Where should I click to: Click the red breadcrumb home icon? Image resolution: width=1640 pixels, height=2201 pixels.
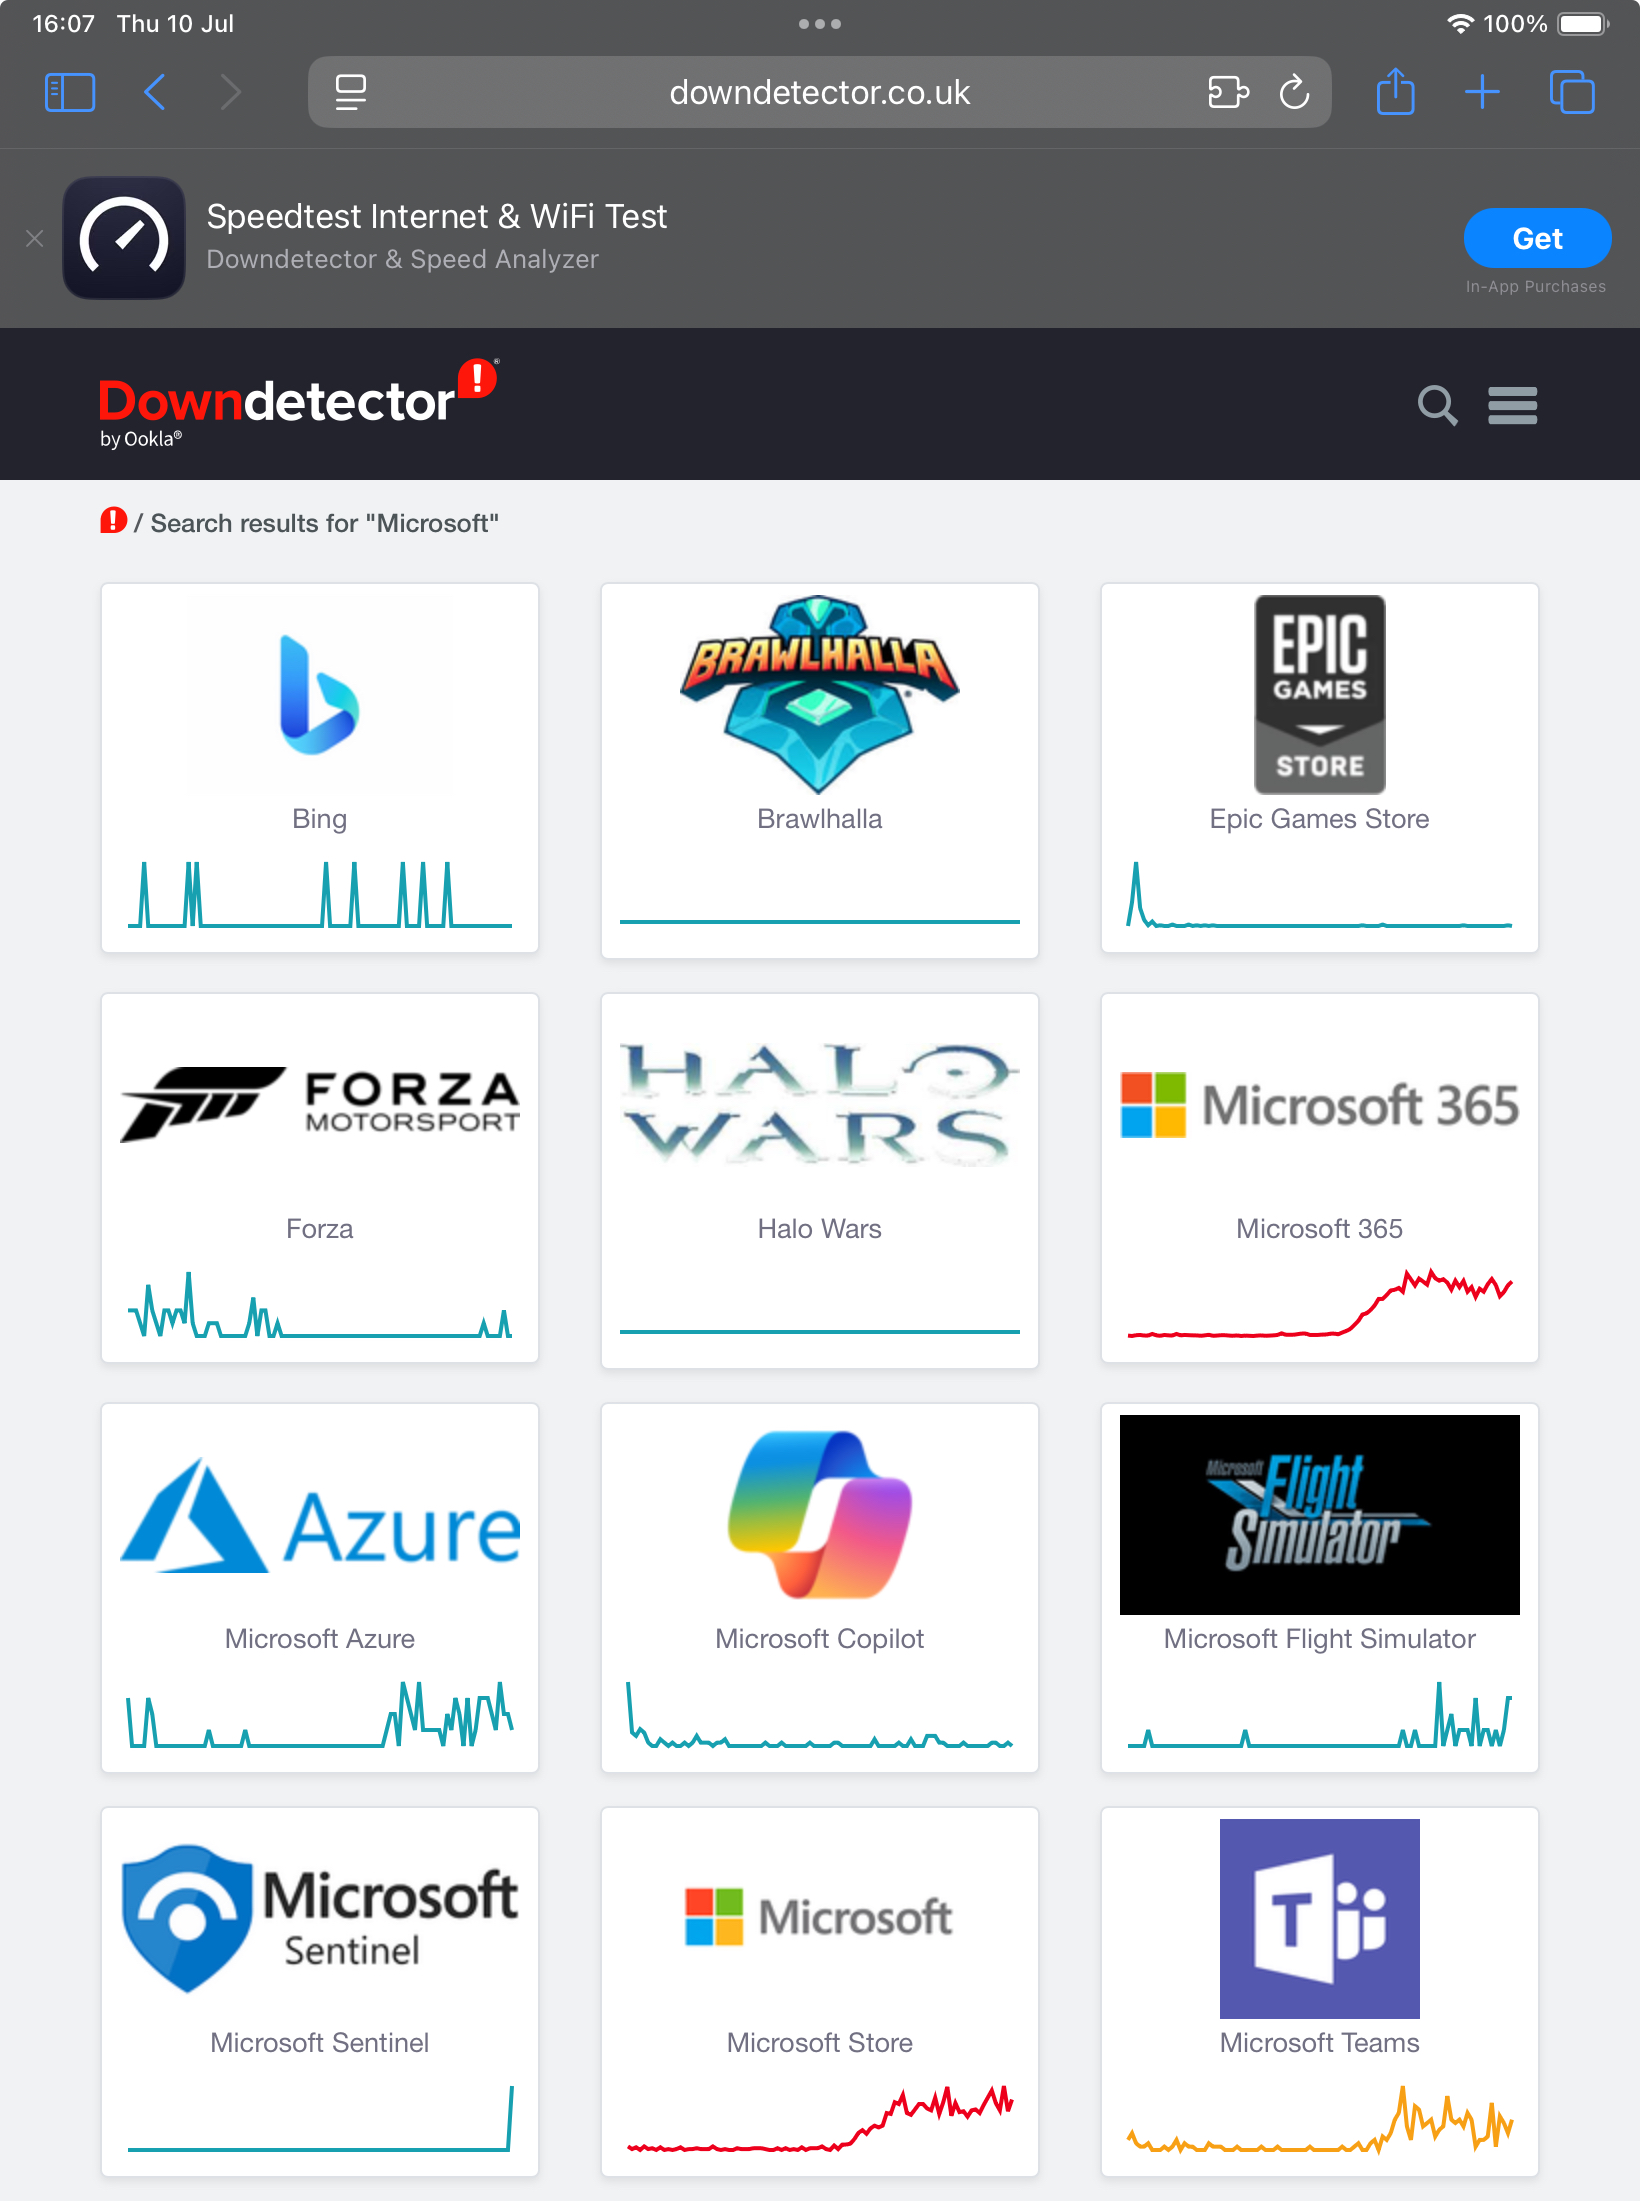click(x=113, y=521)
